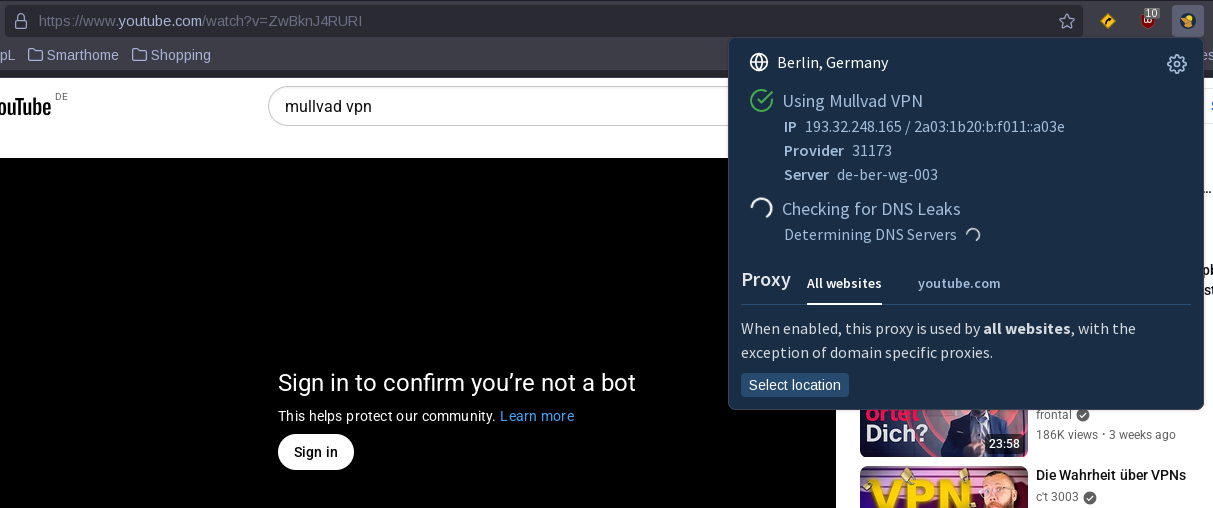Screen dimensions: 1213x508
Task: Click the Mullvad browser extension toolbar icon
Action: (x=1187, y=21)
